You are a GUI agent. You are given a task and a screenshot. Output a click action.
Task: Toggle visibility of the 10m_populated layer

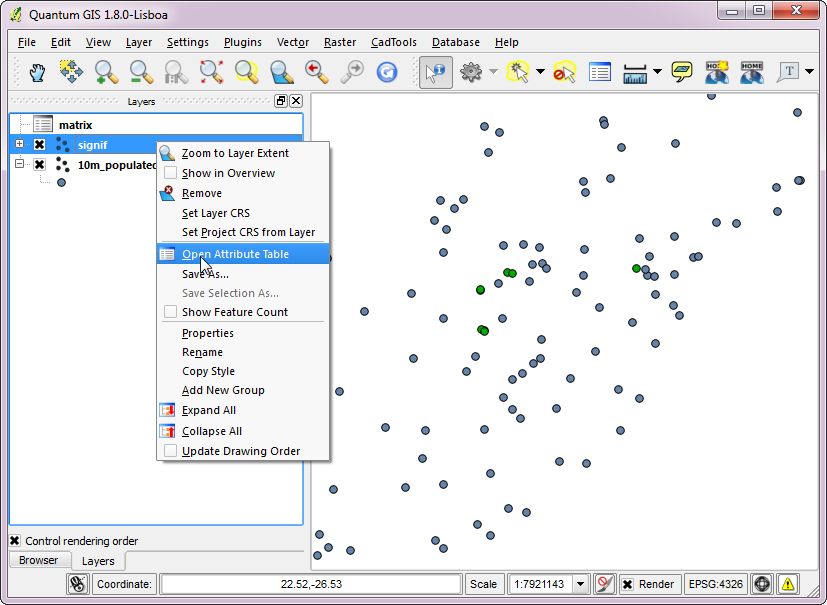point(39,165)
